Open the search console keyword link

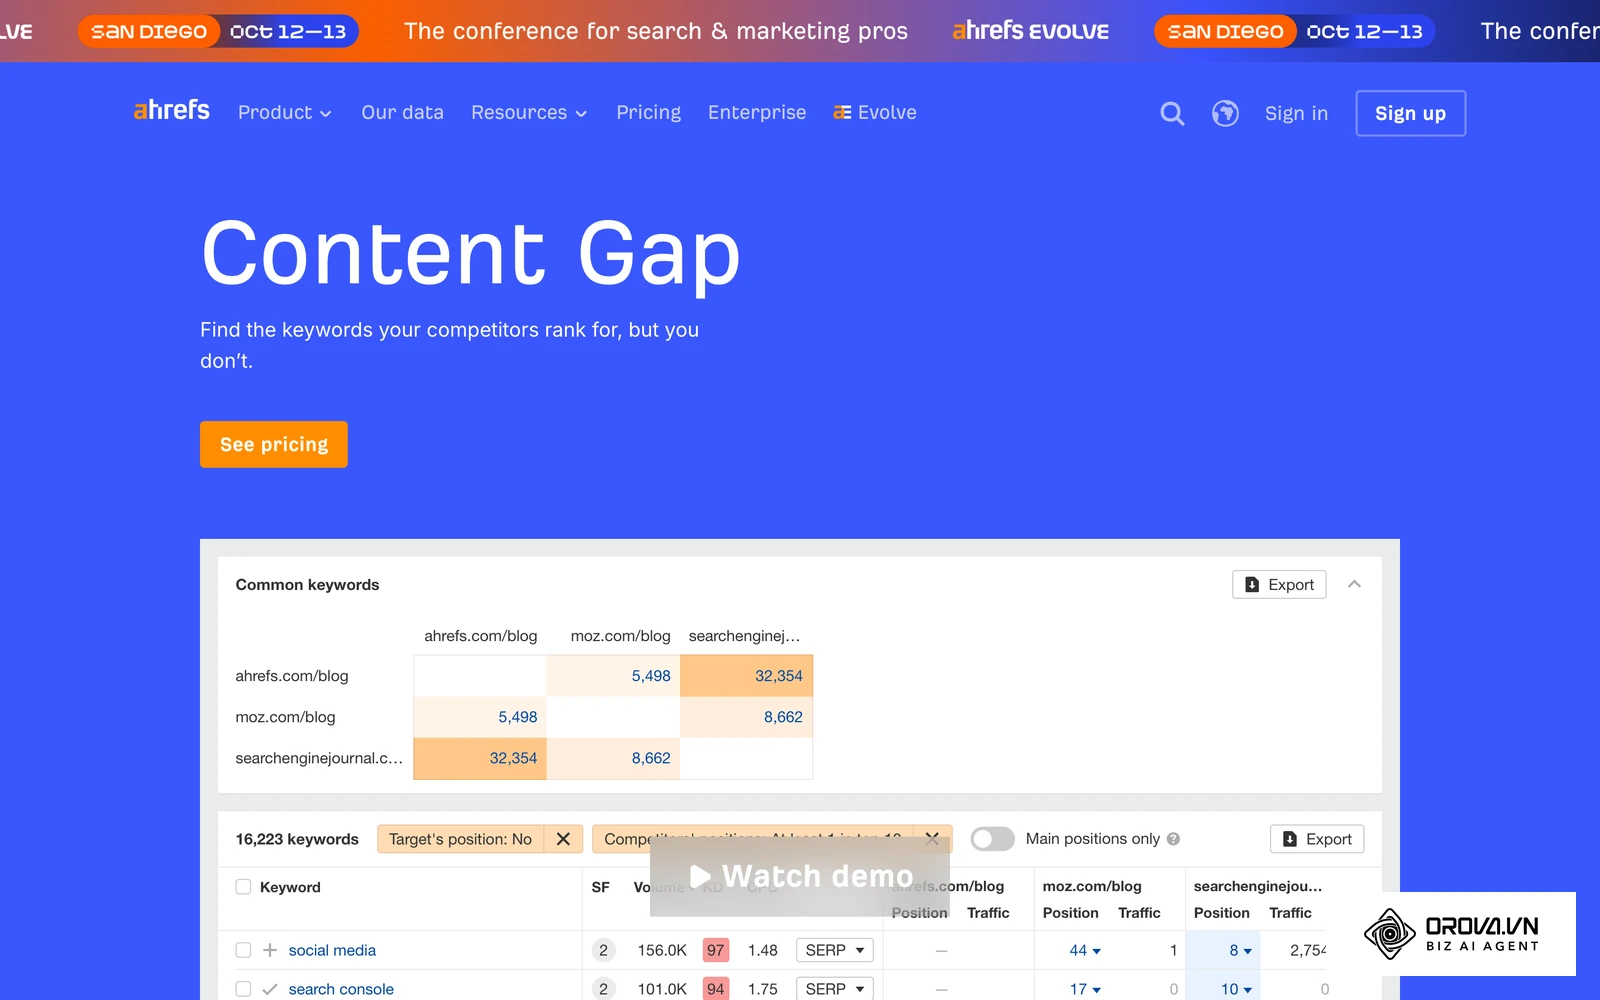[x=341, y=989]
